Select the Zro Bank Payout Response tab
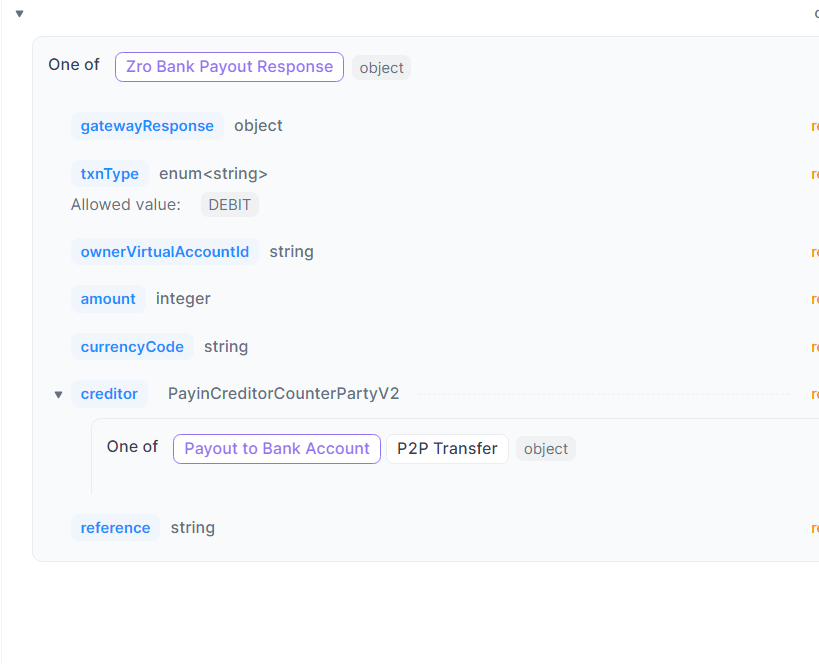This screenshot has width=819, height=664. (x=229, y=67)
